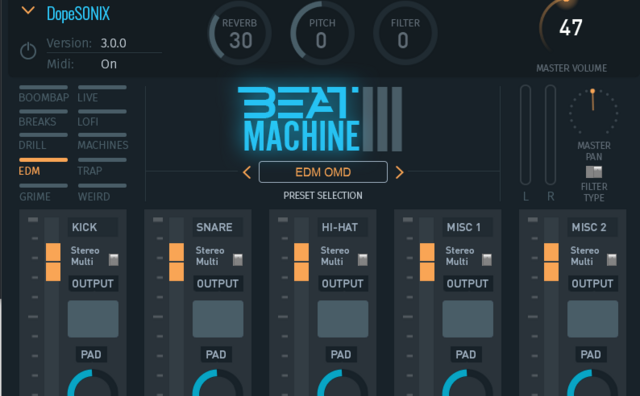
Task: Toggle Stereo/Multi switch on MISC 1 channel
Action: click(487, 260)
